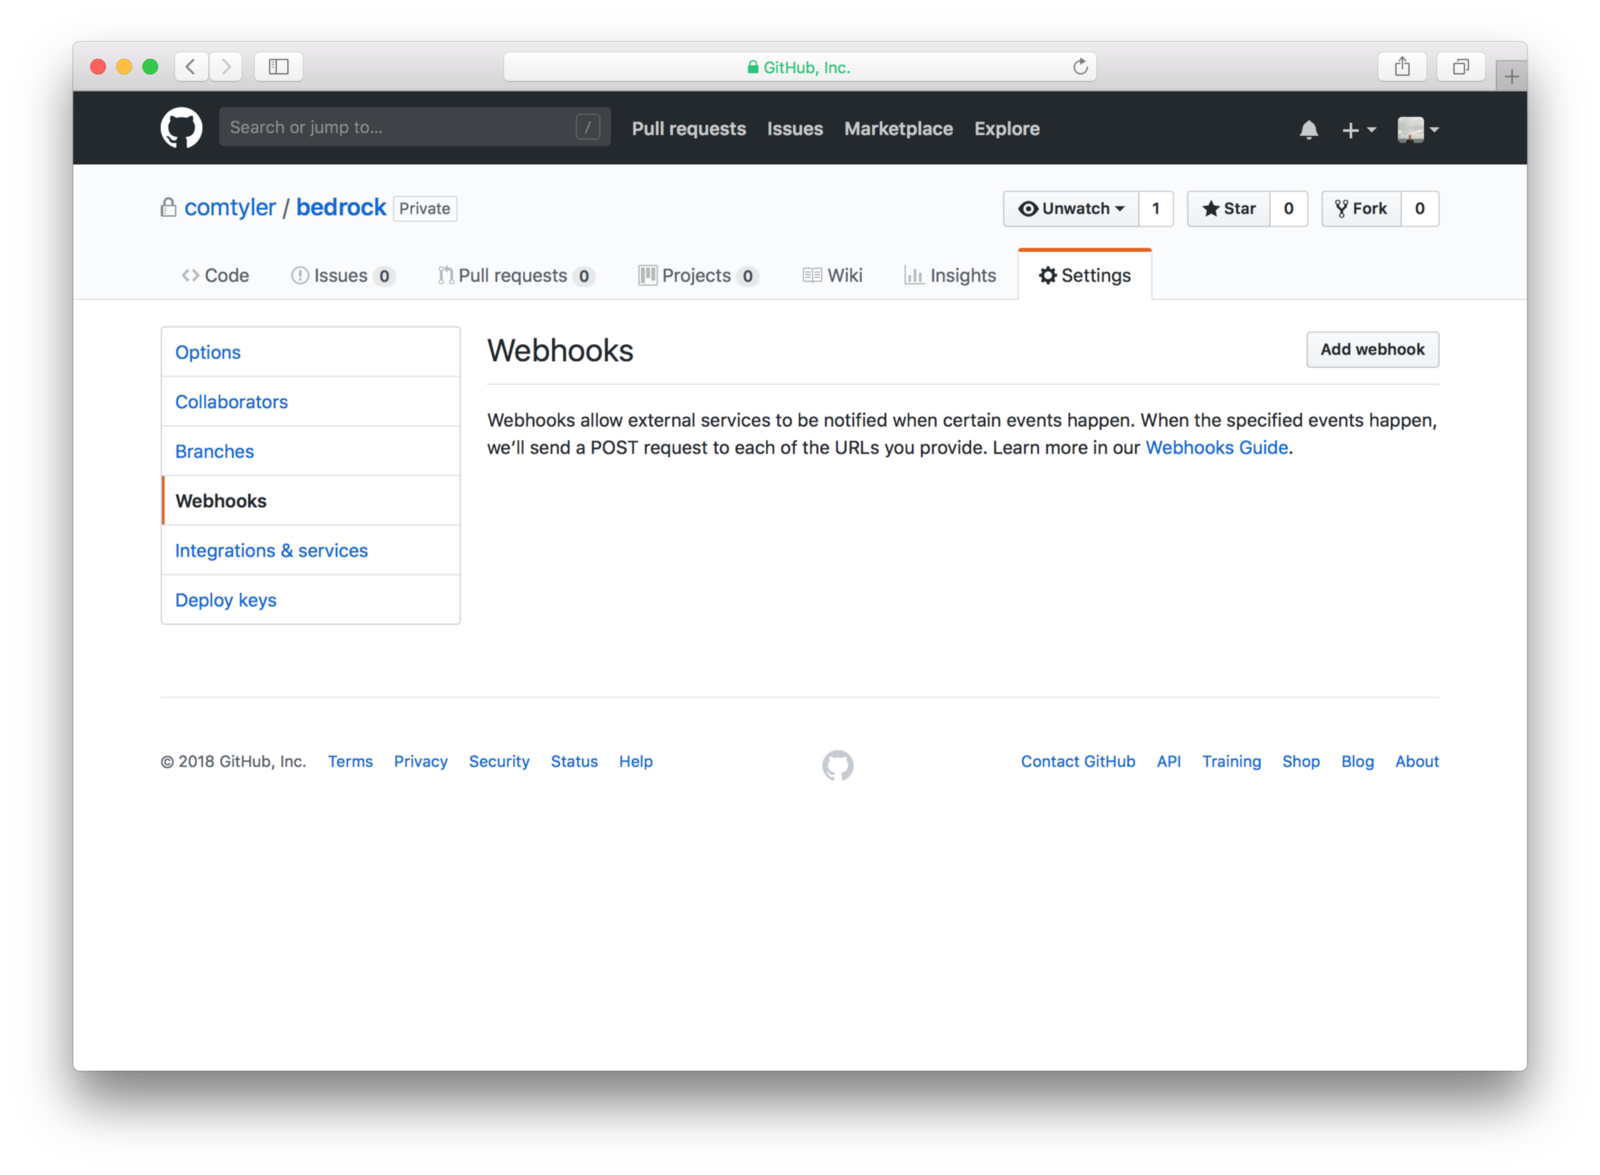This screenshot has height=1175, width=1600.
Task: Open the bedrock repository link
Action: 341,207
